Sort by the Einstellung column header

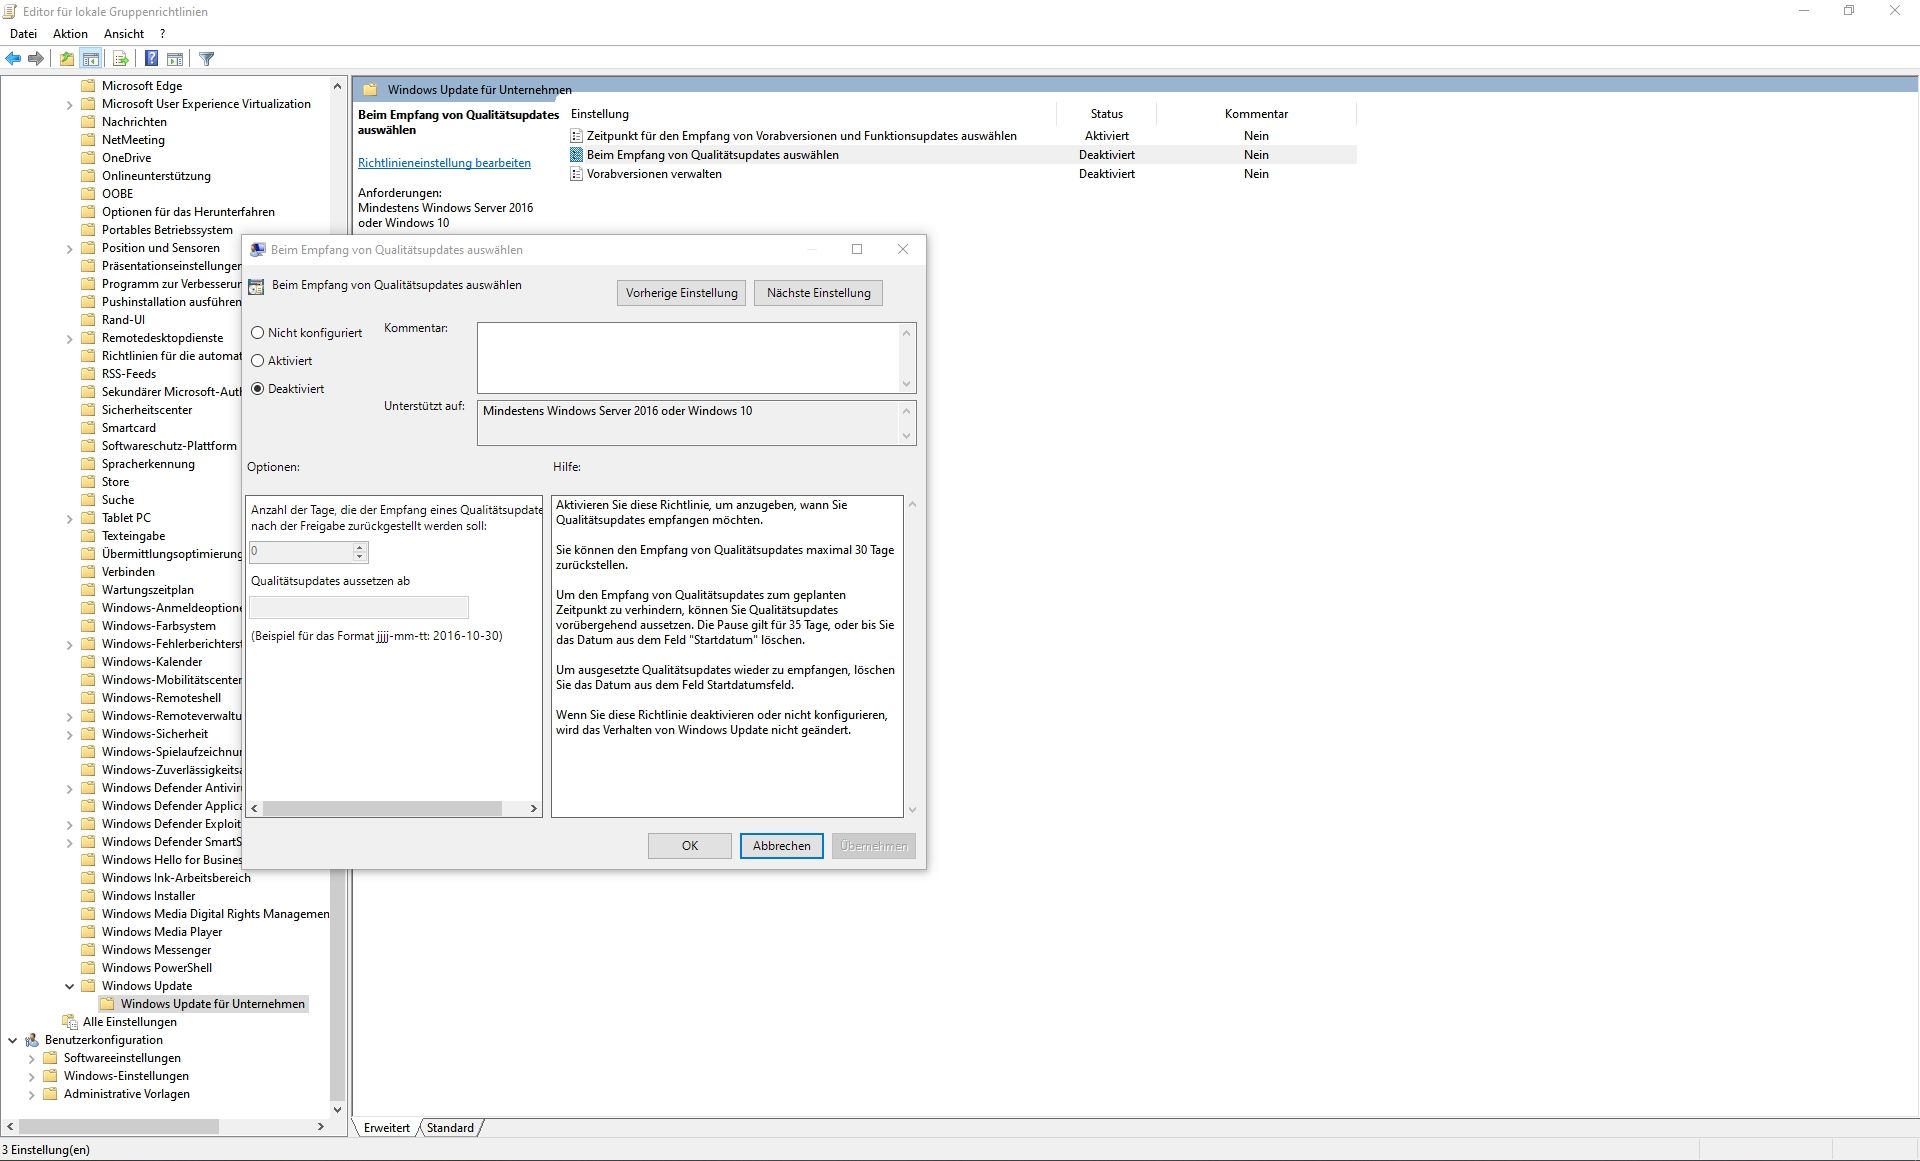811,114
